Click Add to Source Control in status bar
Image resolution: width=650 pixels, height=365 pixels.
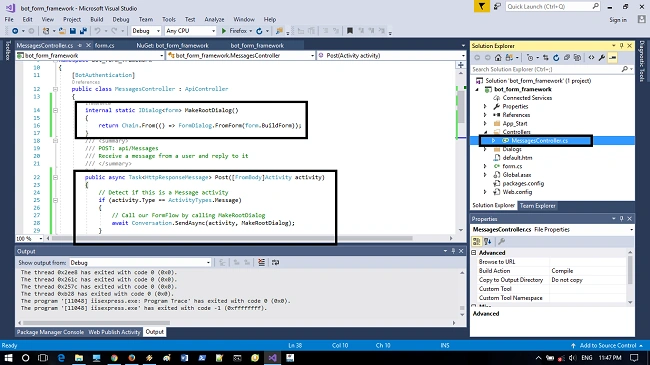tap(607, 346)
